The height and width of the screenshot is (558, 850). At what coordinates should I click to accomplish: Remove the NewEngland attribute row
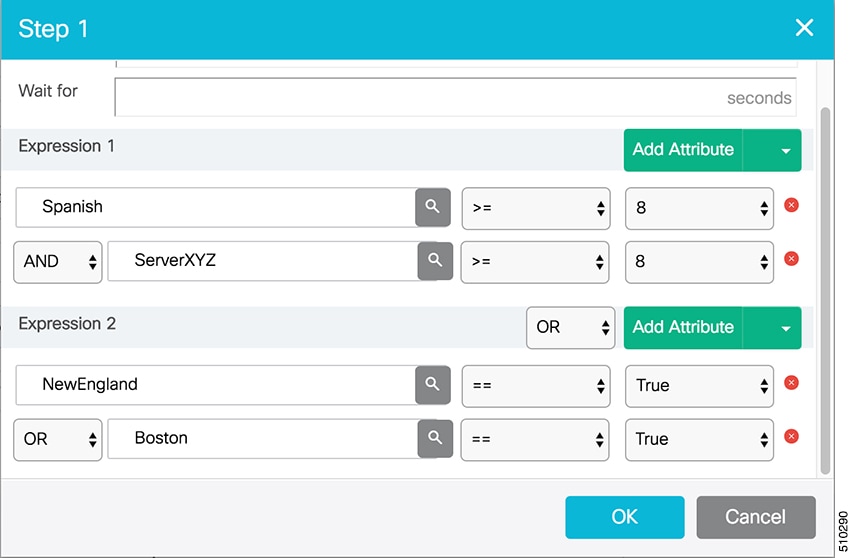(x=791, y=383)
